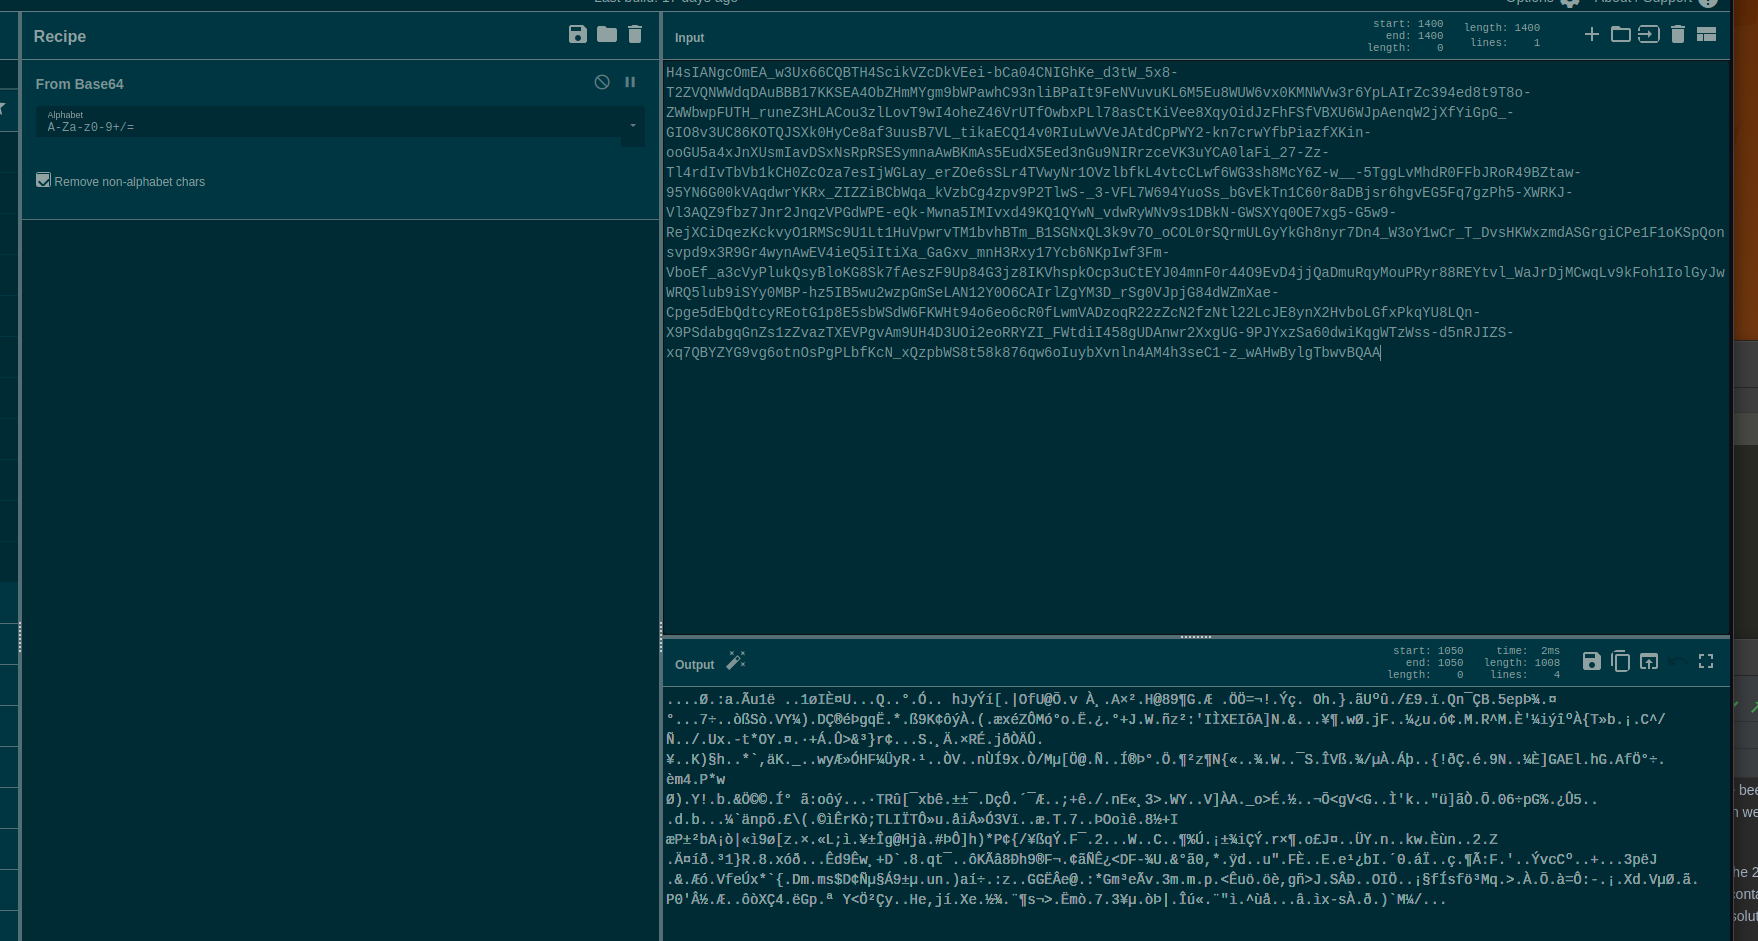This screenshot has height=941, width=1758.
Task: Replace input with output
Action: click(1649, 661)
